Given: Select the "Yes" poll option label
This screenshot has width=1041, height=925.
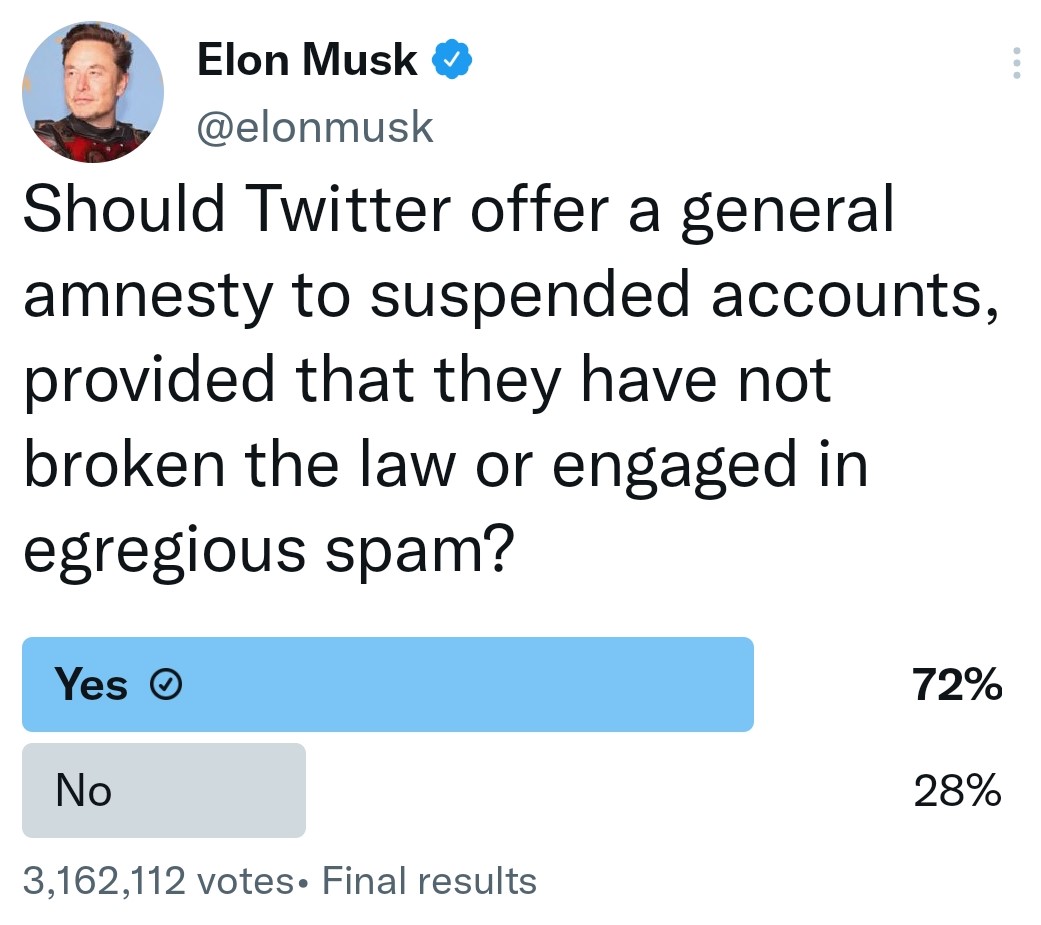Looking at the screenshot, I should [x=92, y=686].
